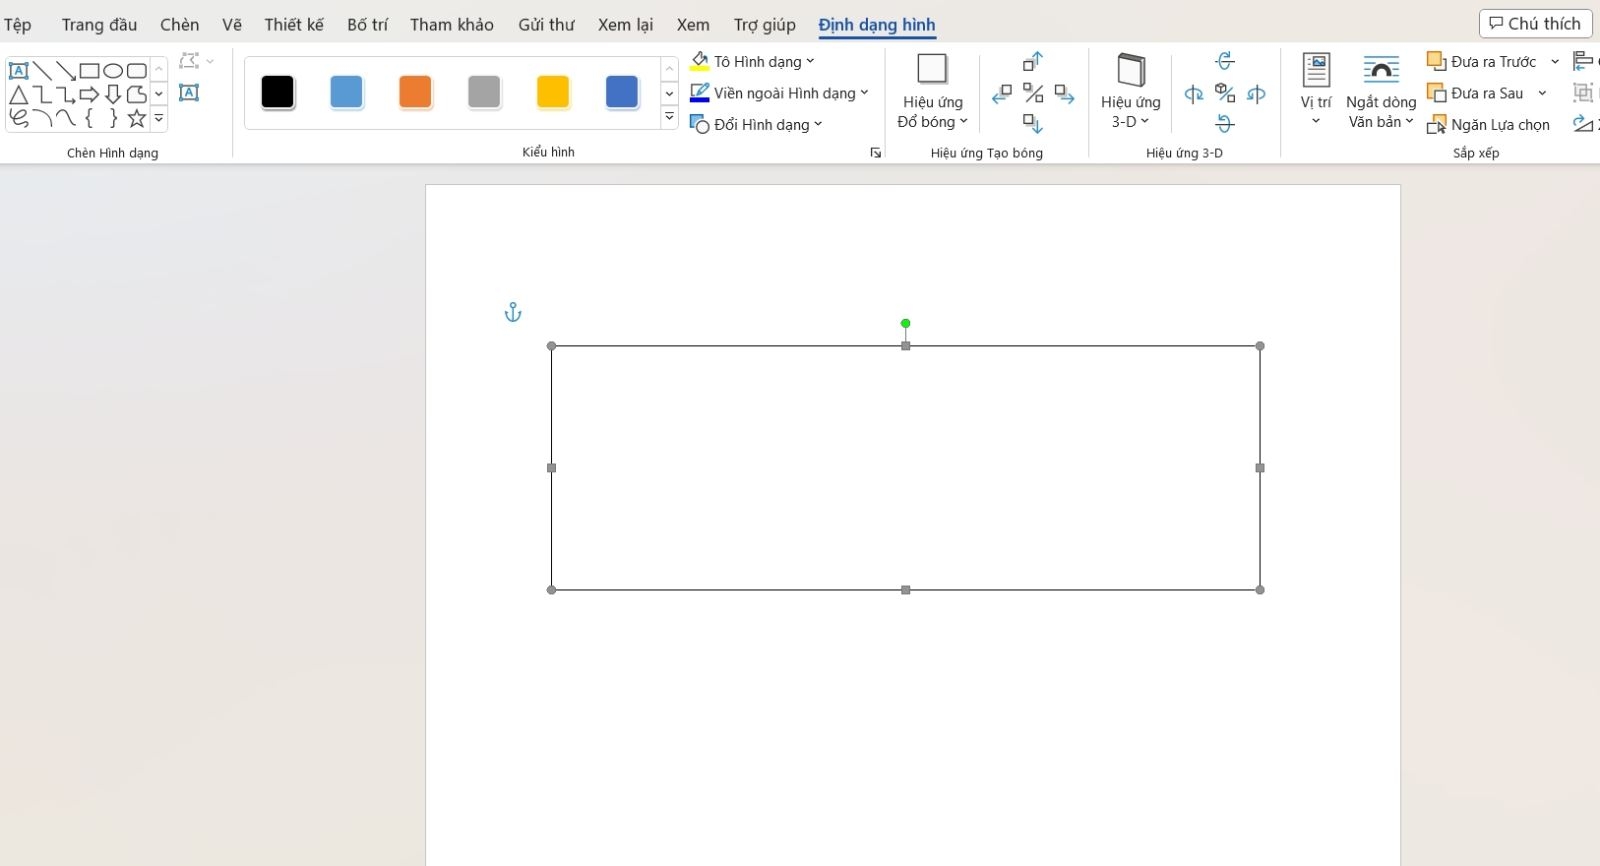Nudge shadow left
The width and height of the screenshot is (1600, 866).
click(x=1002, y=94)
